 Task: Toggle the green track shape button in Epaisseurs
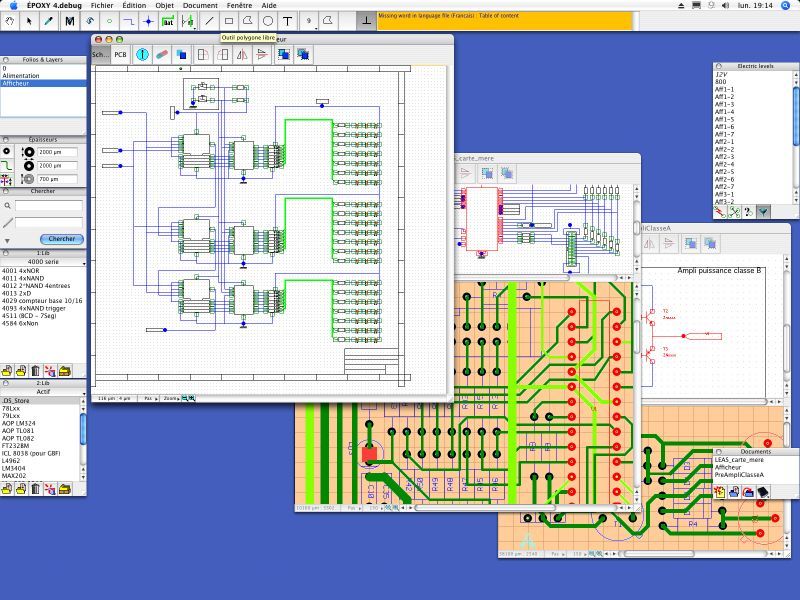point(6,166)
